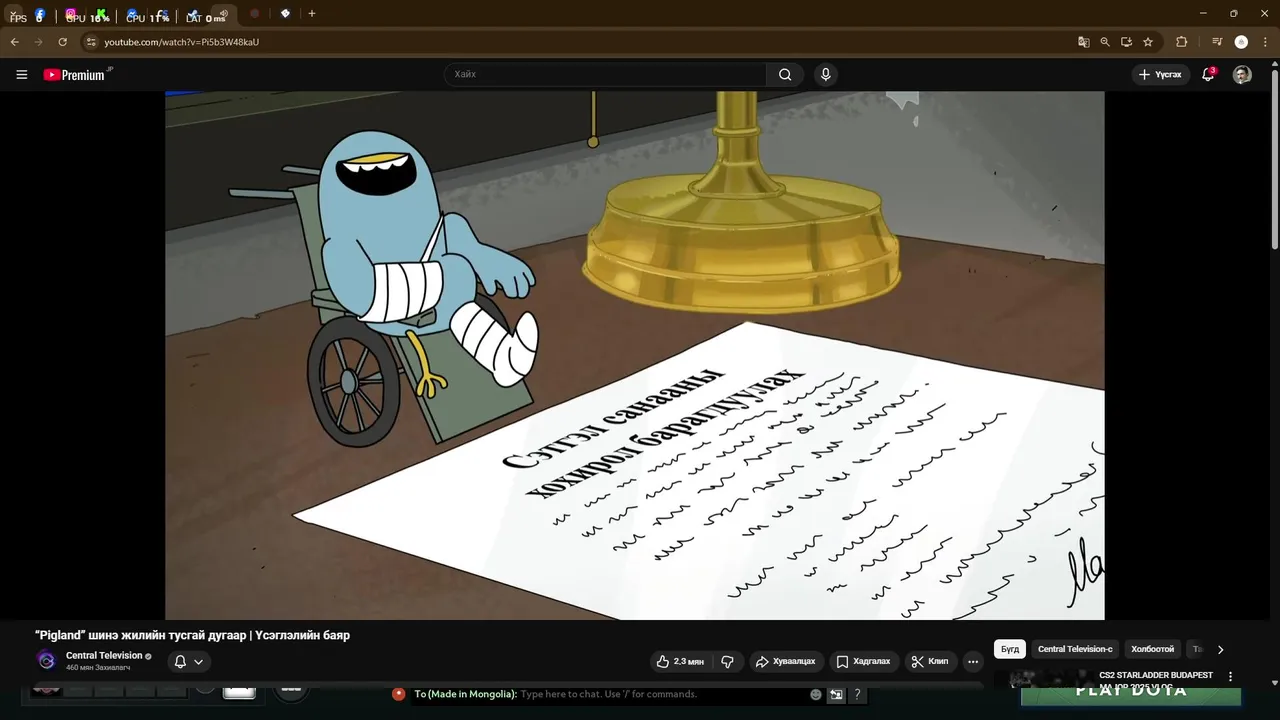The image size is (1280, 720).
Task: Click the browser back arrow
Action: pos(14,42)
